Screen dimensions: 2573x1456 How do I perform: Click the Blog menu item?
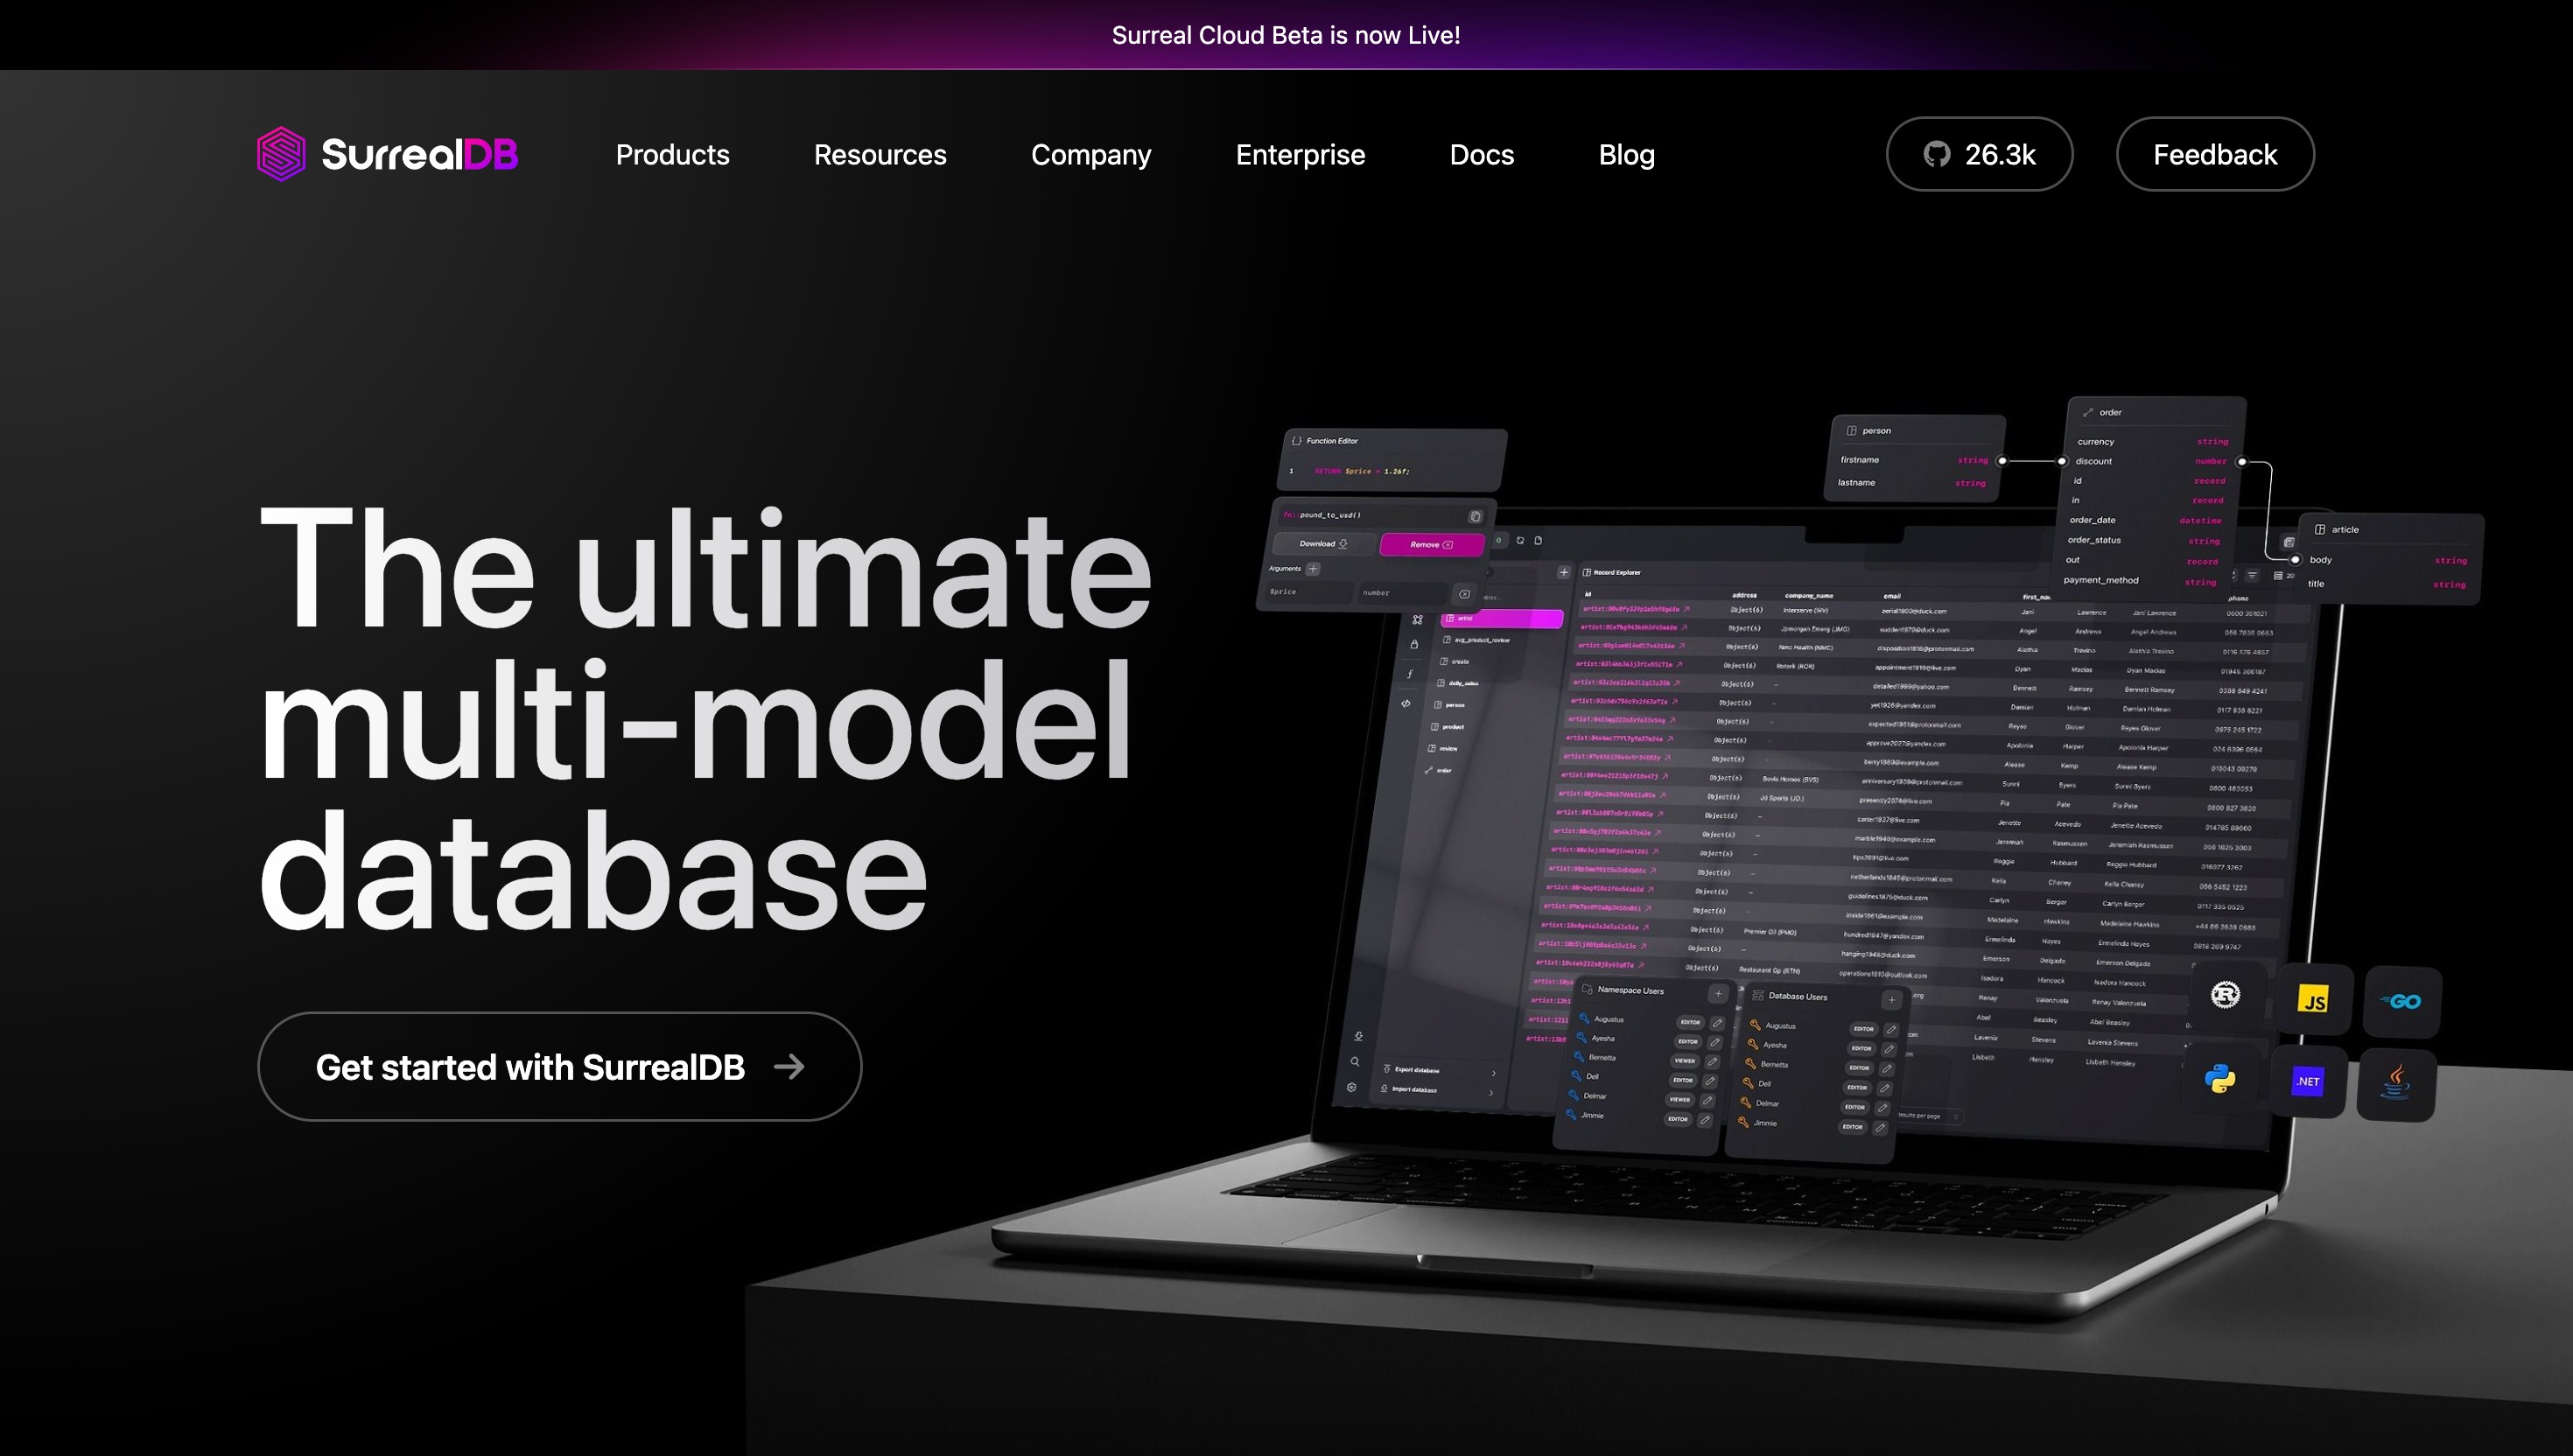[x=1626, y=154]
